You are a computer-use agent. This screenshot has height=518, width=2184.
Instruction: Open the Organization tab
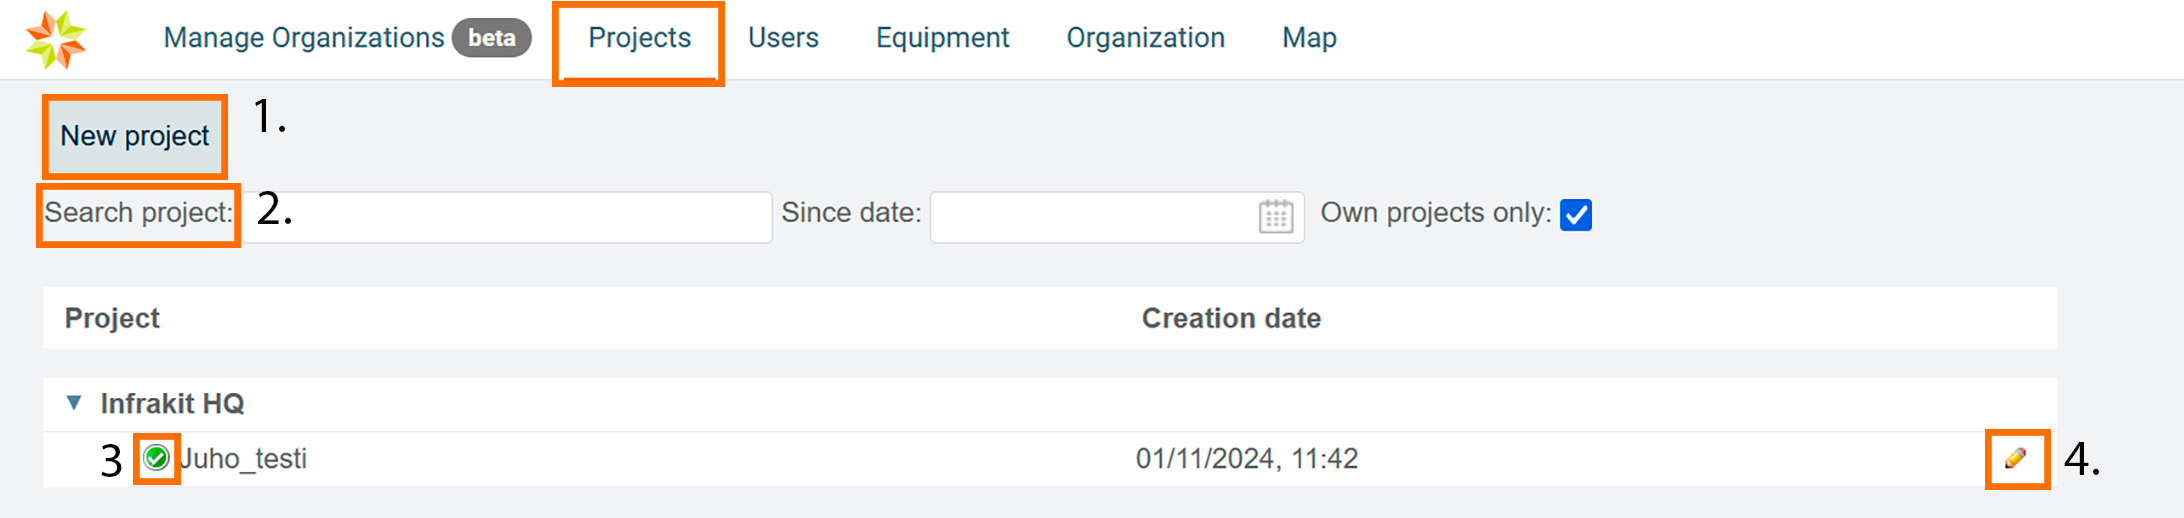click(1145, 38)
